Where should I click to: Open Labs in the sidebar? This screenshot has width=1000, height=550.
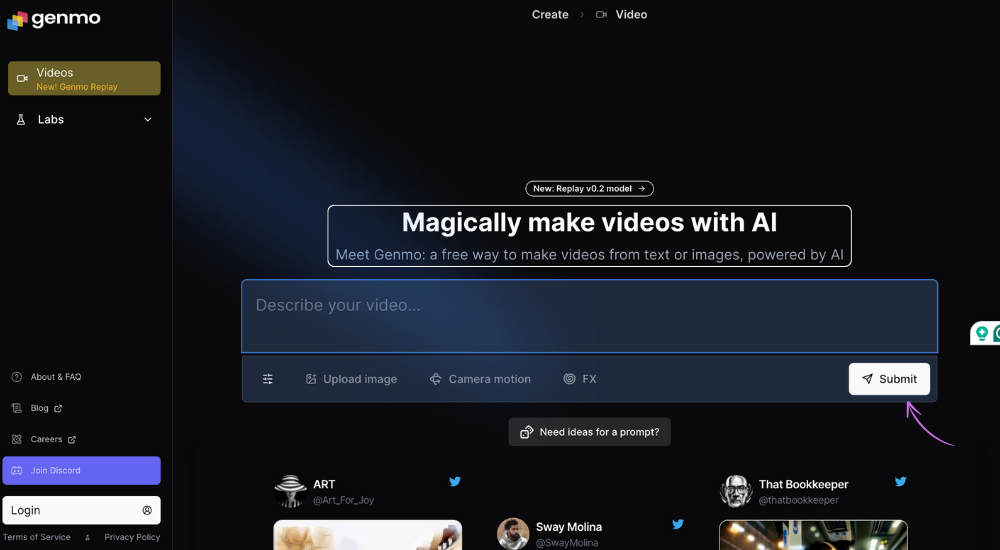point(84,119)
